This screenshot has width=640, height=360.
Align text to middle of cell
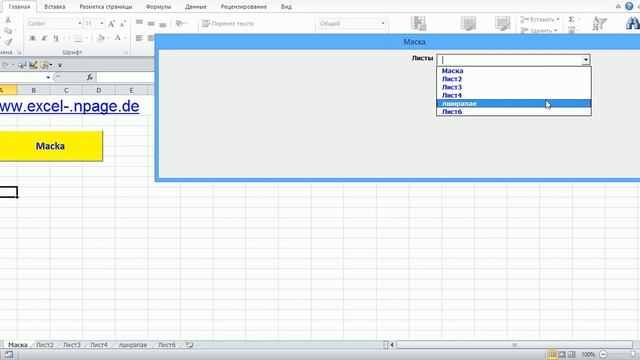tap(151, 23)
